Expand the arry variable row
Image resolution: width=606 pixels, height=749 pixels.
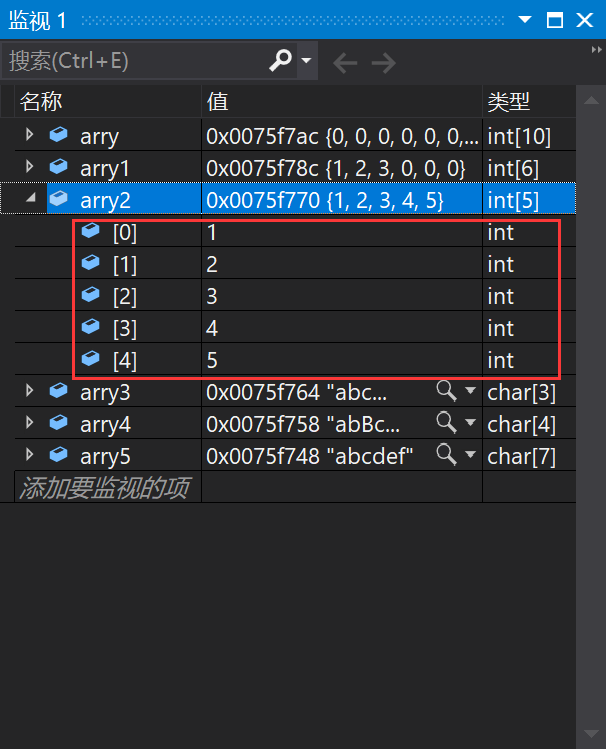click(29, 135)
